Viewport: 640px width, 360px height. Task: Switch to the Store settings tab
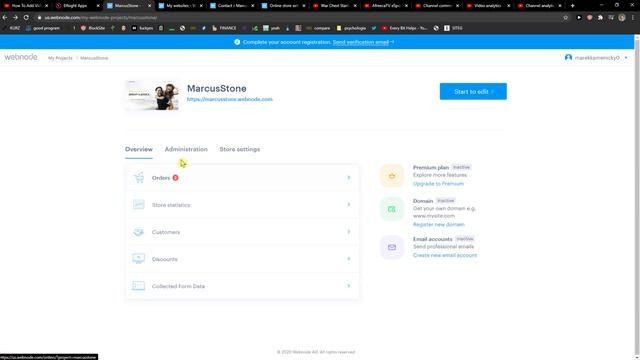[240, 149]
